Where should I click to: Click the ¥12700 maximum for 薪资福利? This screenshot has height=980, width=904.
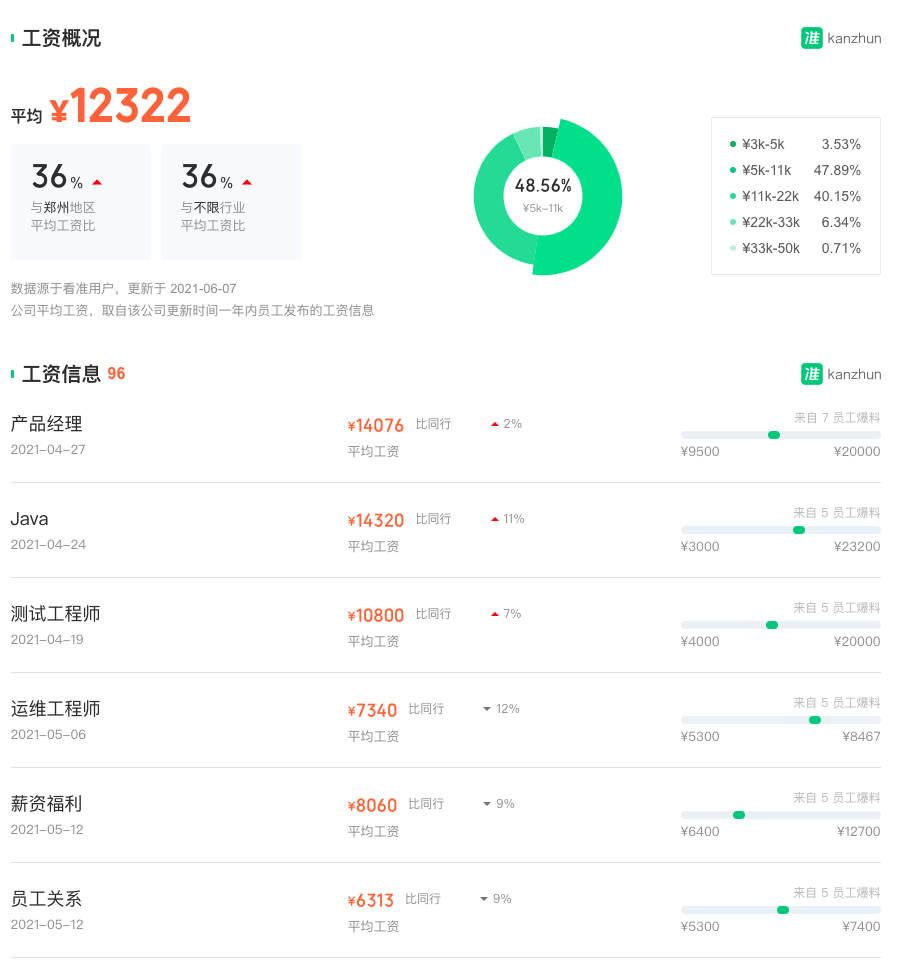858,832
